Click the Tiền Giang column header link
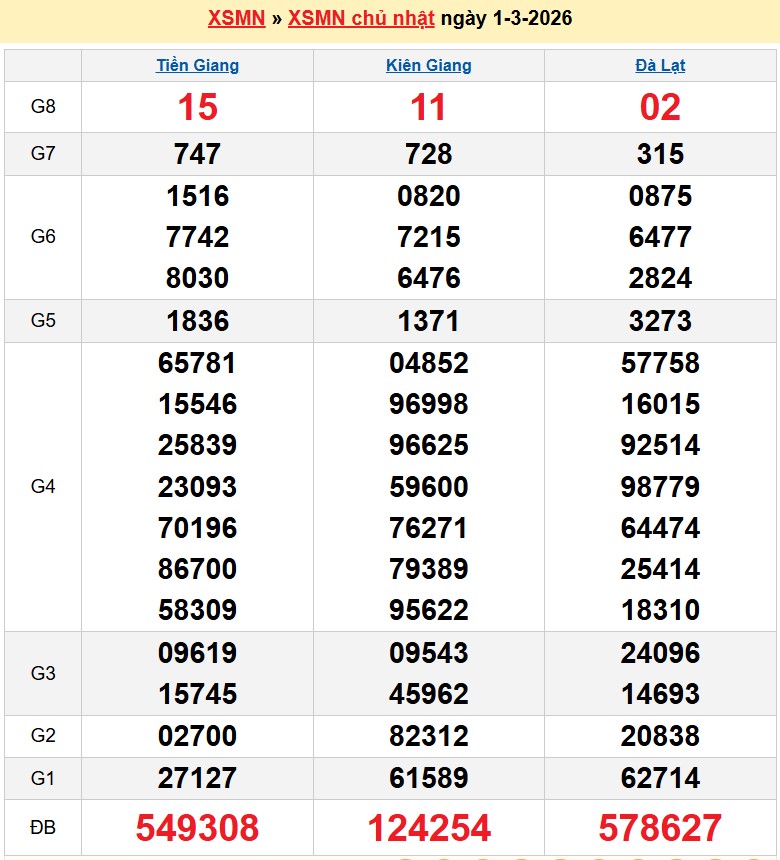This screenshot has width=780, height=860. tap(197, 66)
